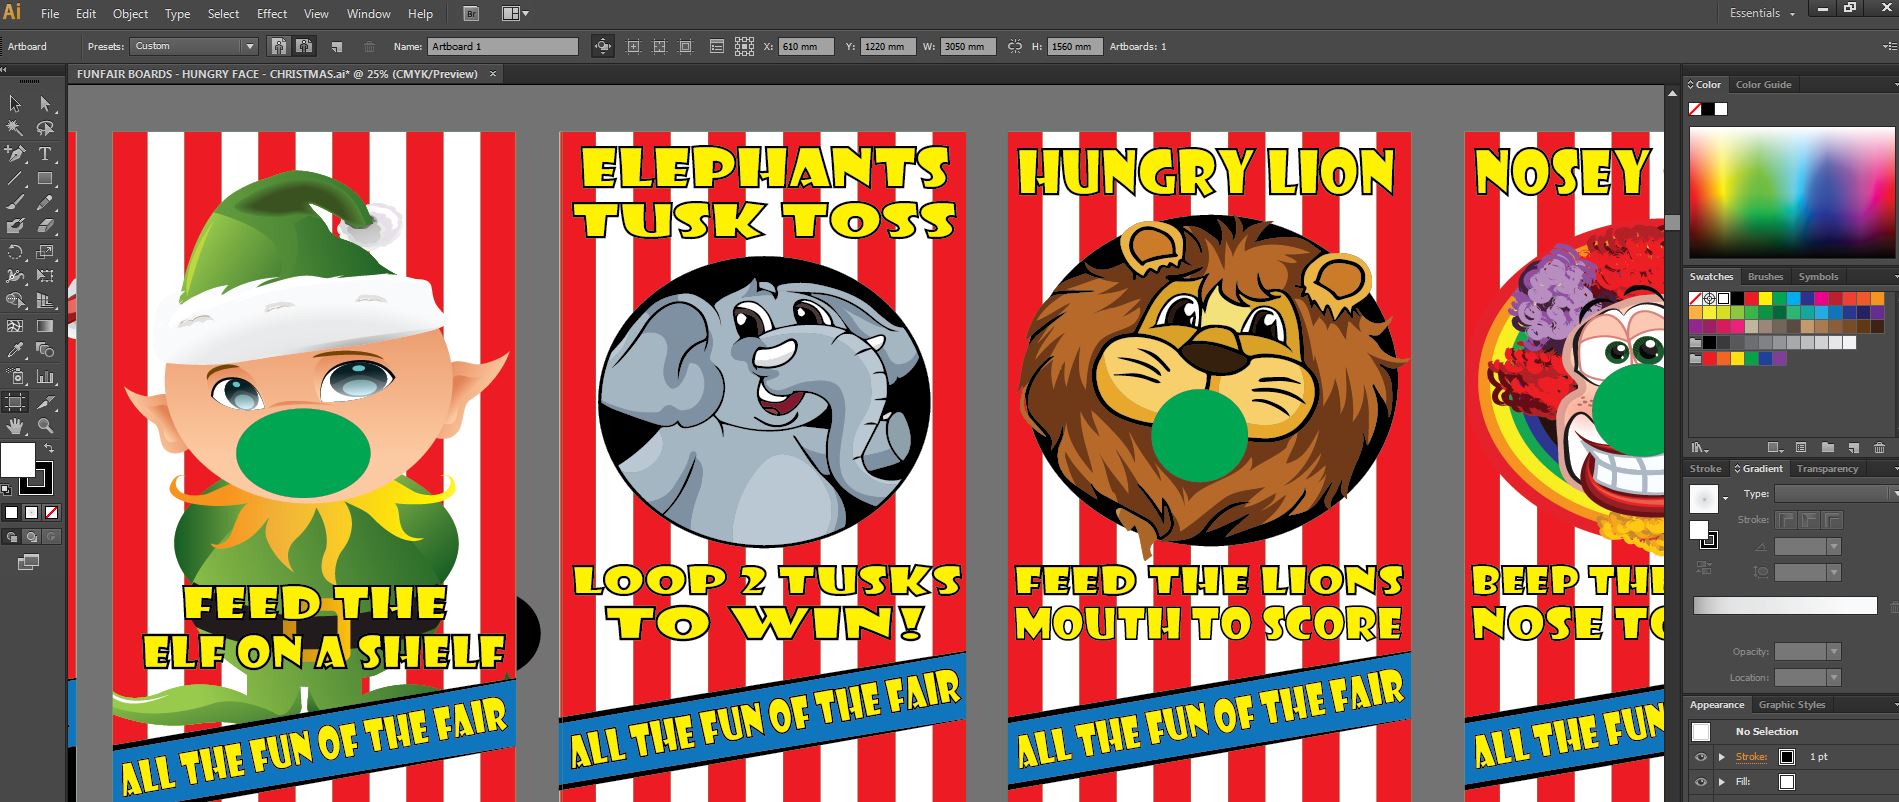The width and height of the screenshot is (1899, 802).
Task: Select the Pencil tool
Action: (x=45, y=202)
